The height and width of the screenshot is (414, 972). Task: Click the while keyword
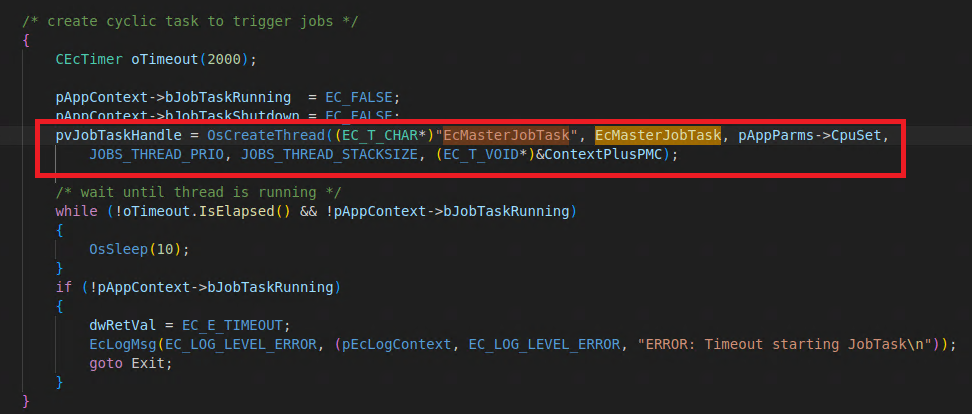76,212
